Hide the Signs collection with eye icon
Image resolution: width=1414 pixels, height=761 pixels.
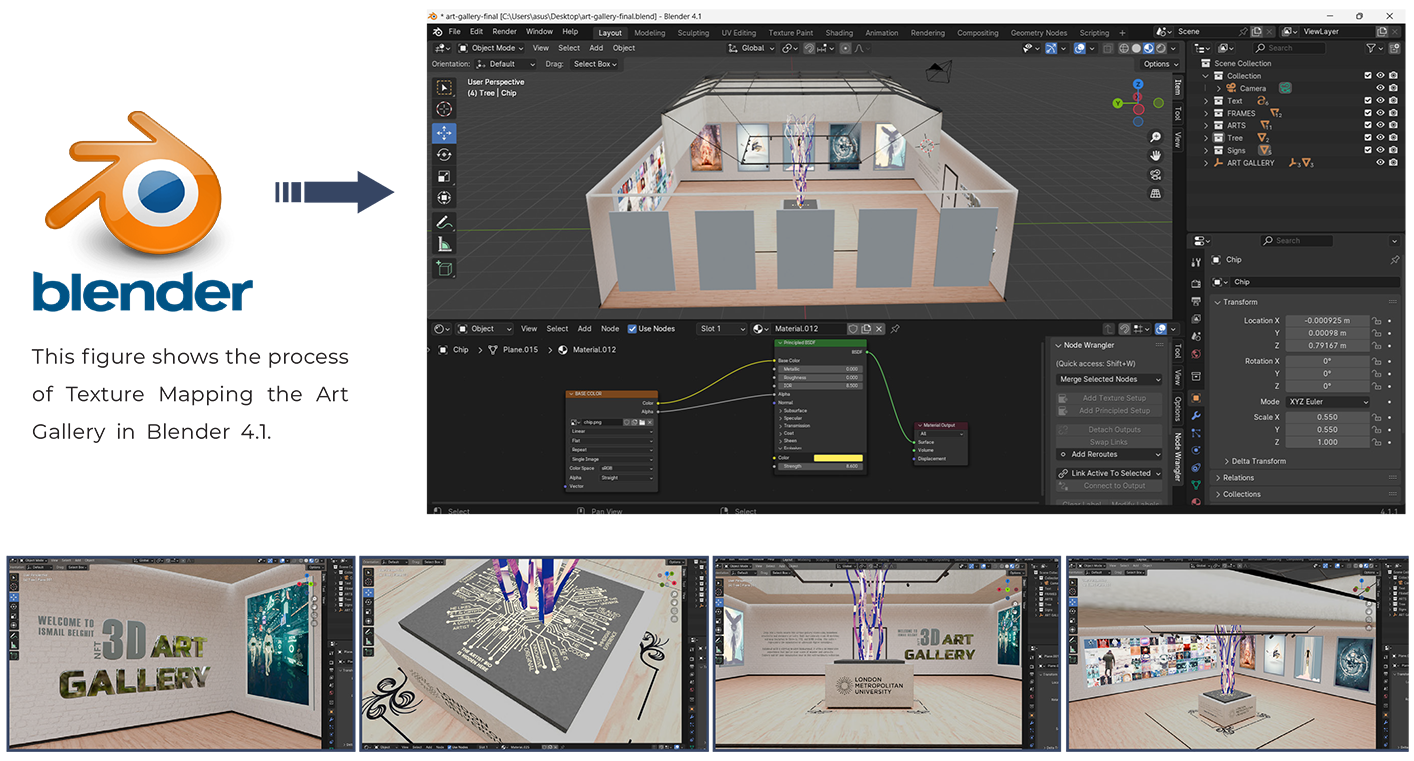pos(1381,150)
